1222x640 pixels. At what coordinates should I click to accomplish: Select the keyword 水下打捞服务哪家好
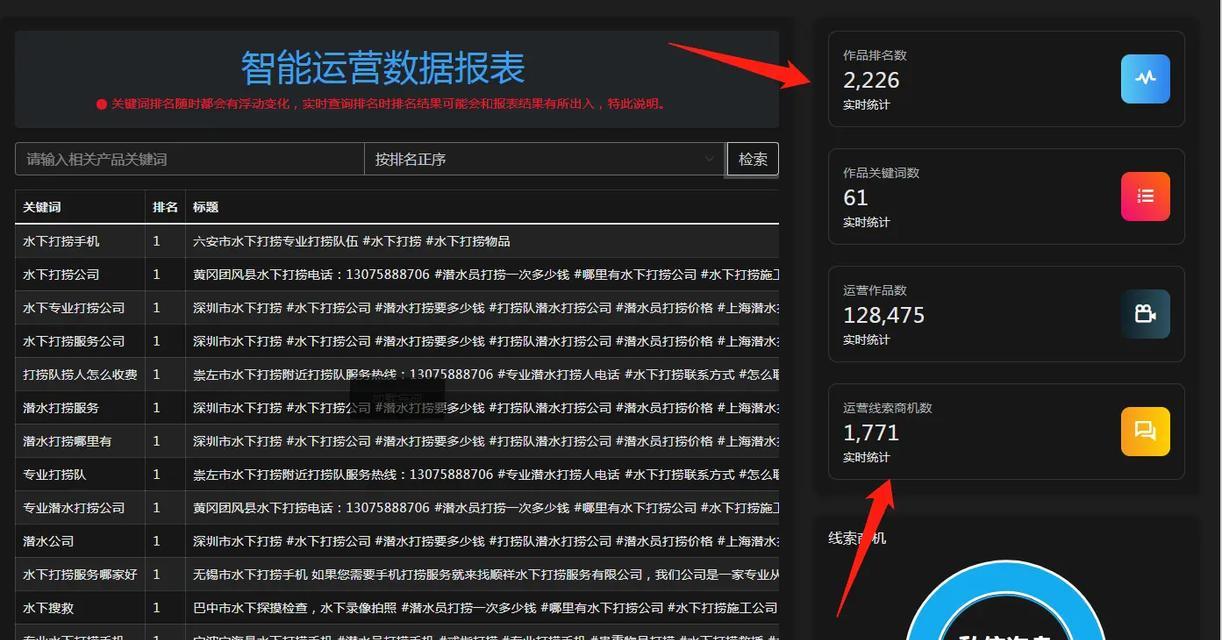(x=80, y=574)
